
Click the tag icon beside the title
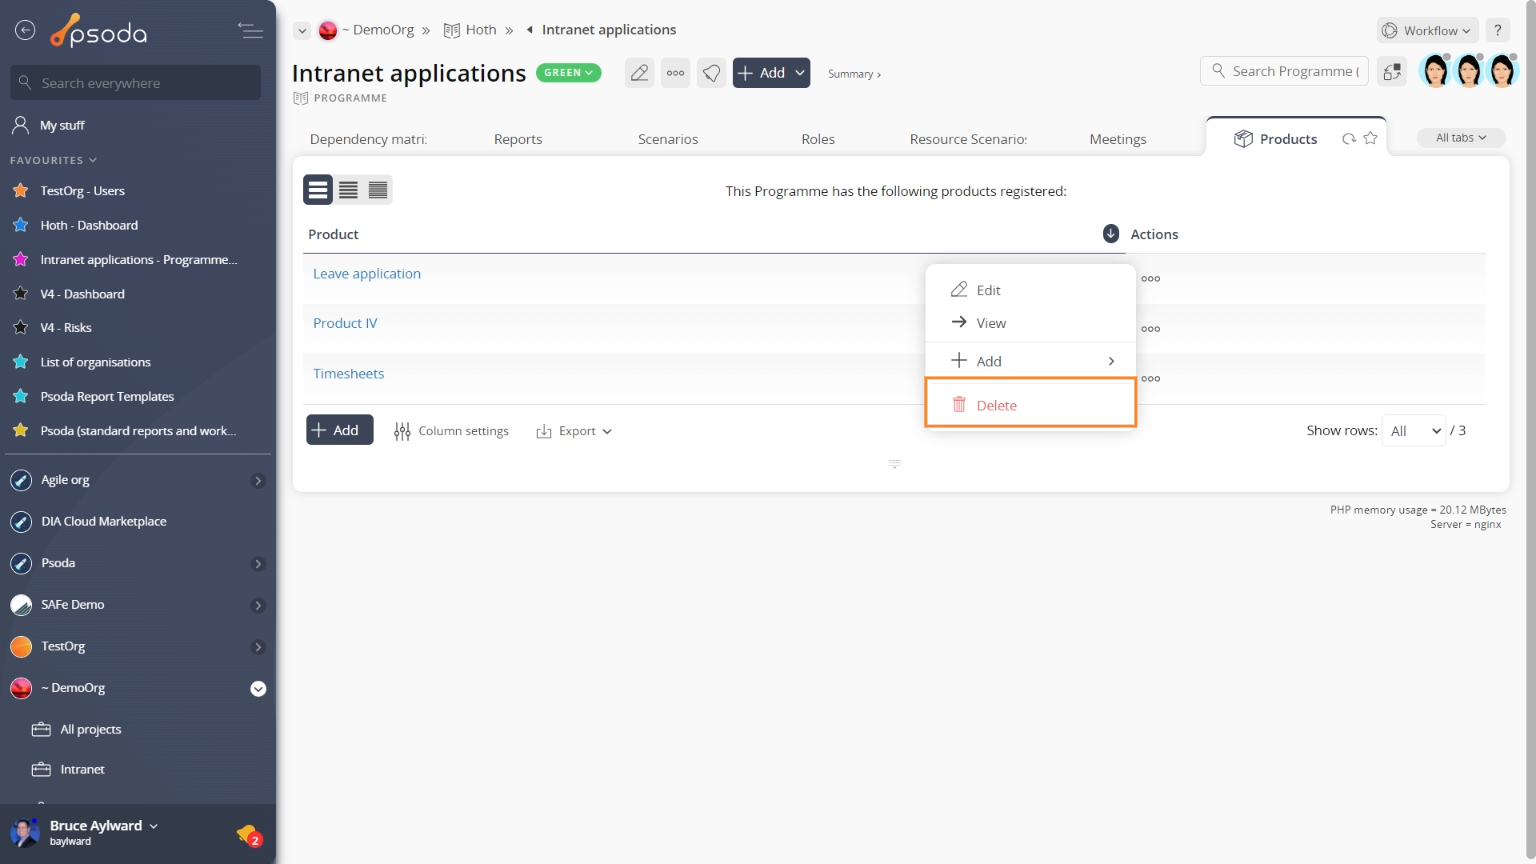(x=711, y=73)
